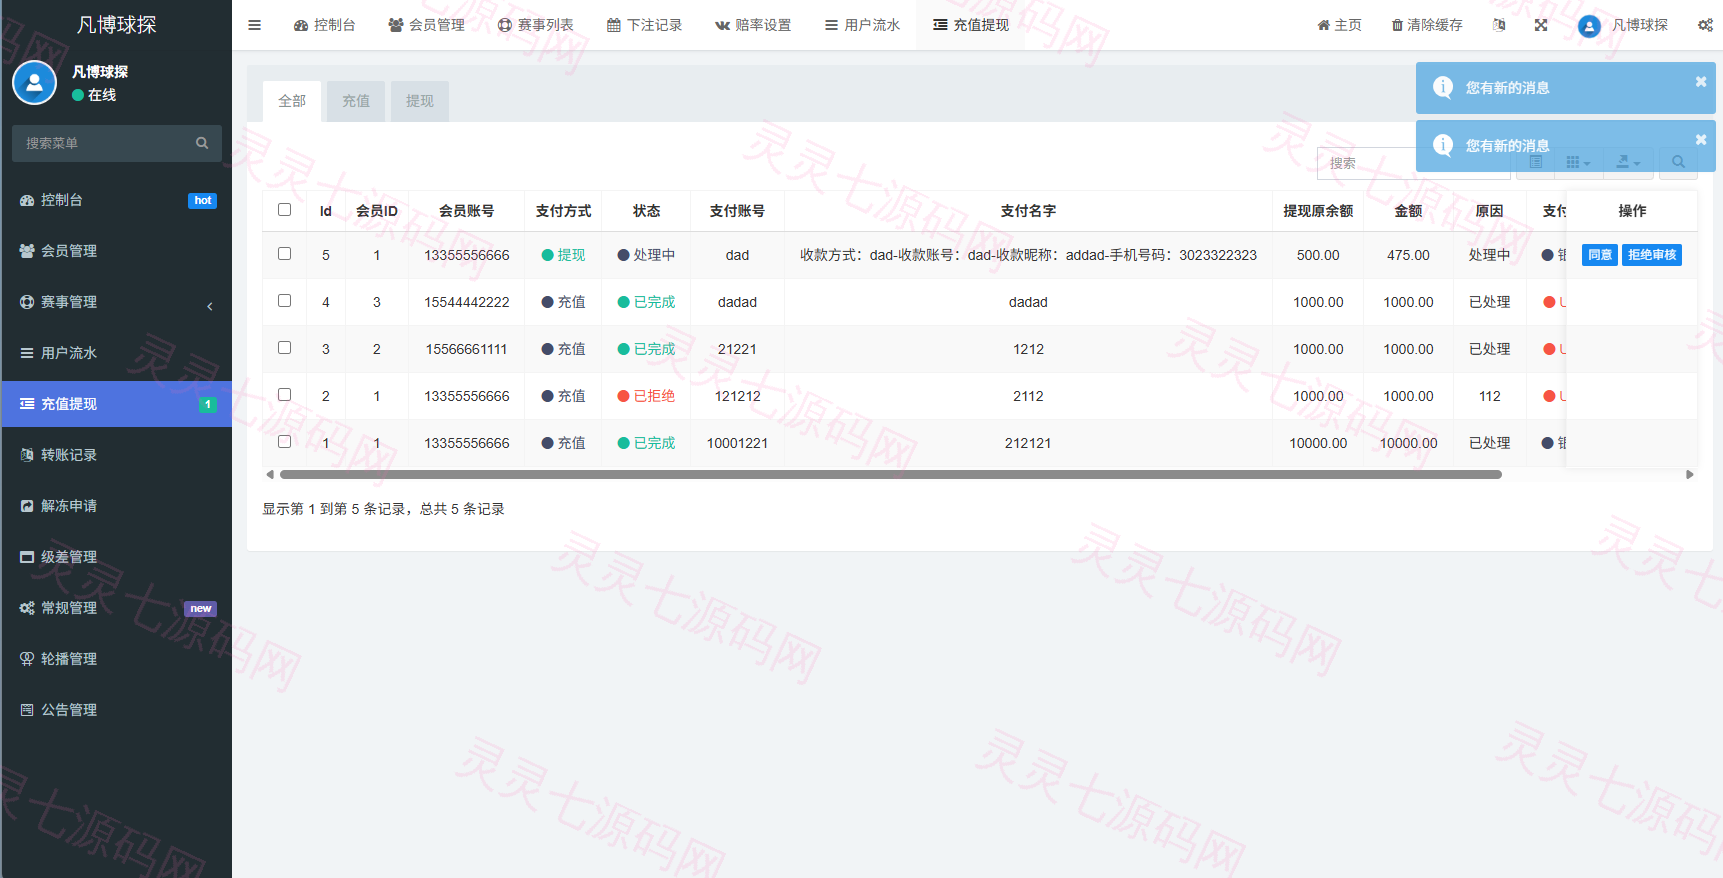Check the row checkbox for Id 4
Screen dimensions: 1723x878
pyautogui.click(x=285, y=301)
